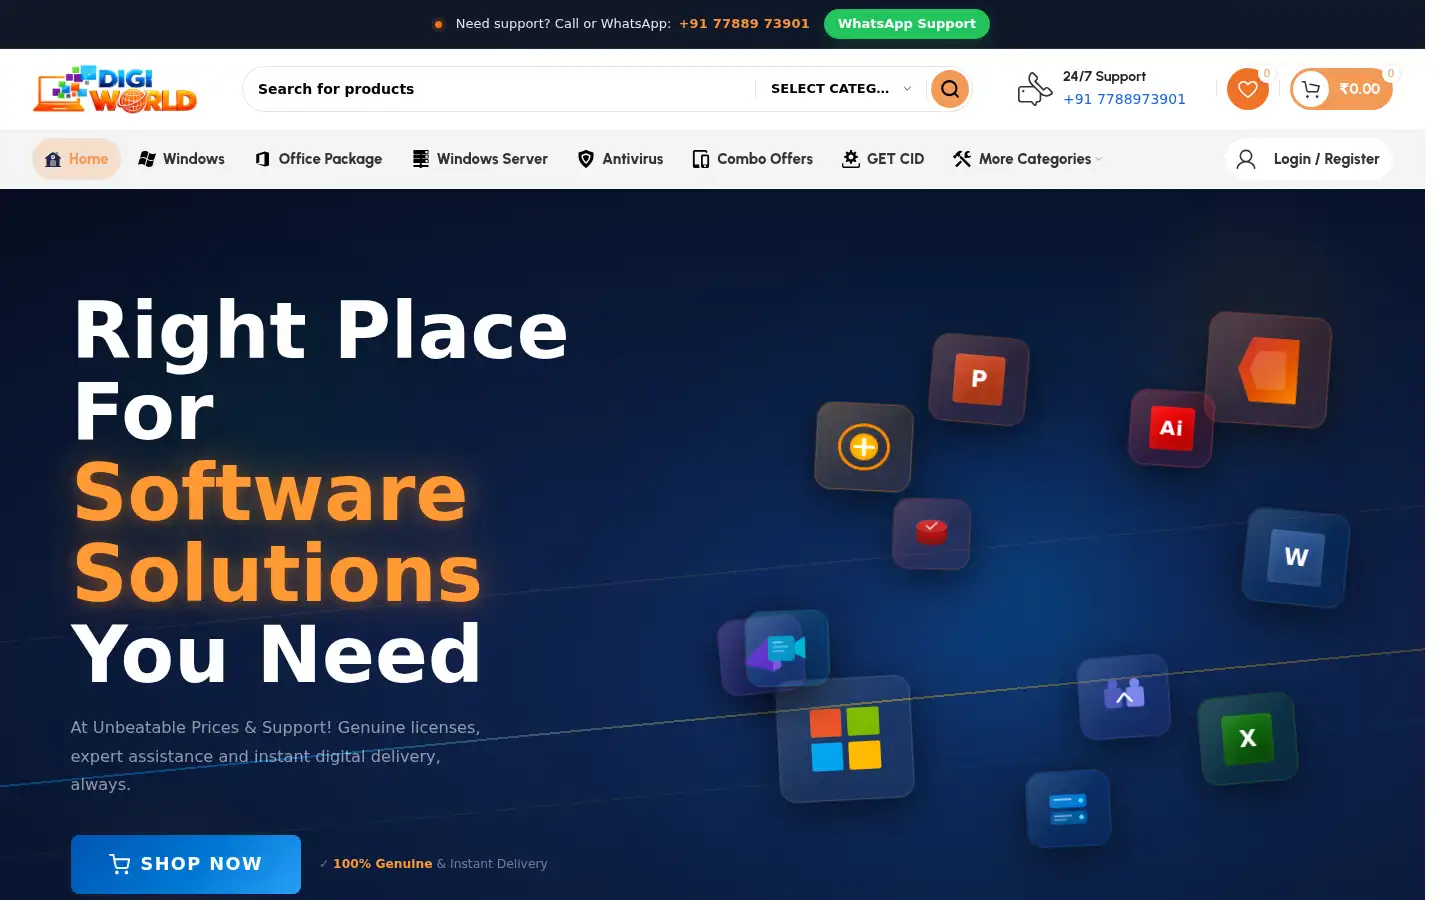
Task: Click the user icon beside Login / Register
Action: (1246, 159)
